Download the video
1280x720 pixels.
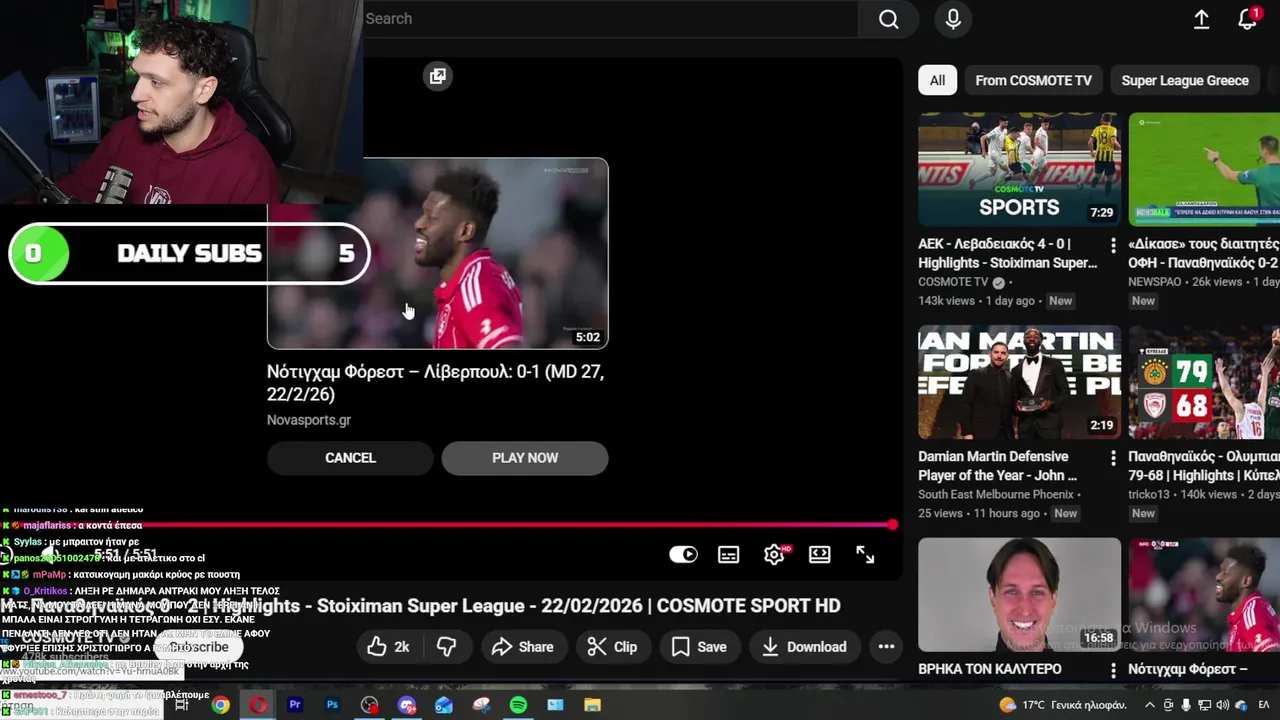click(803, 647)
